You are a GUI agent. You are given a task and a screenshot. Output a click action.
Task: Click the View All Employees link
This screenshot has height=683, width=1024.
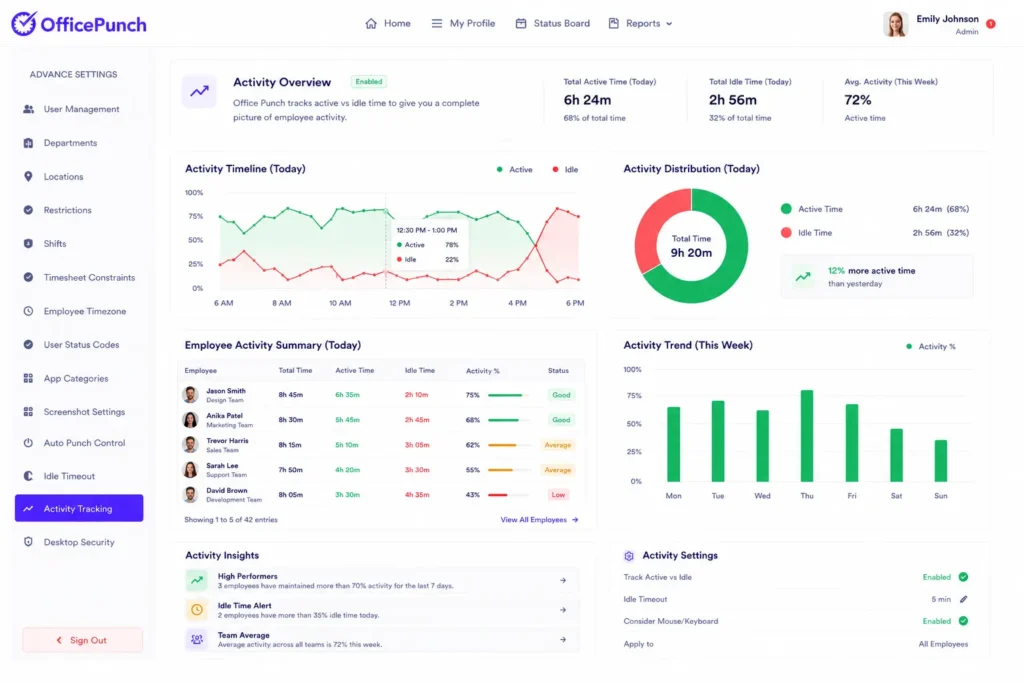pos(539,520)
